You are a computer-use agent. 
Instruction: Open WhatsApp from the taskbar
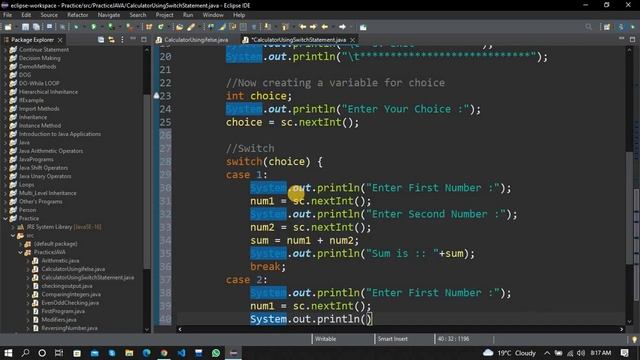216,353
